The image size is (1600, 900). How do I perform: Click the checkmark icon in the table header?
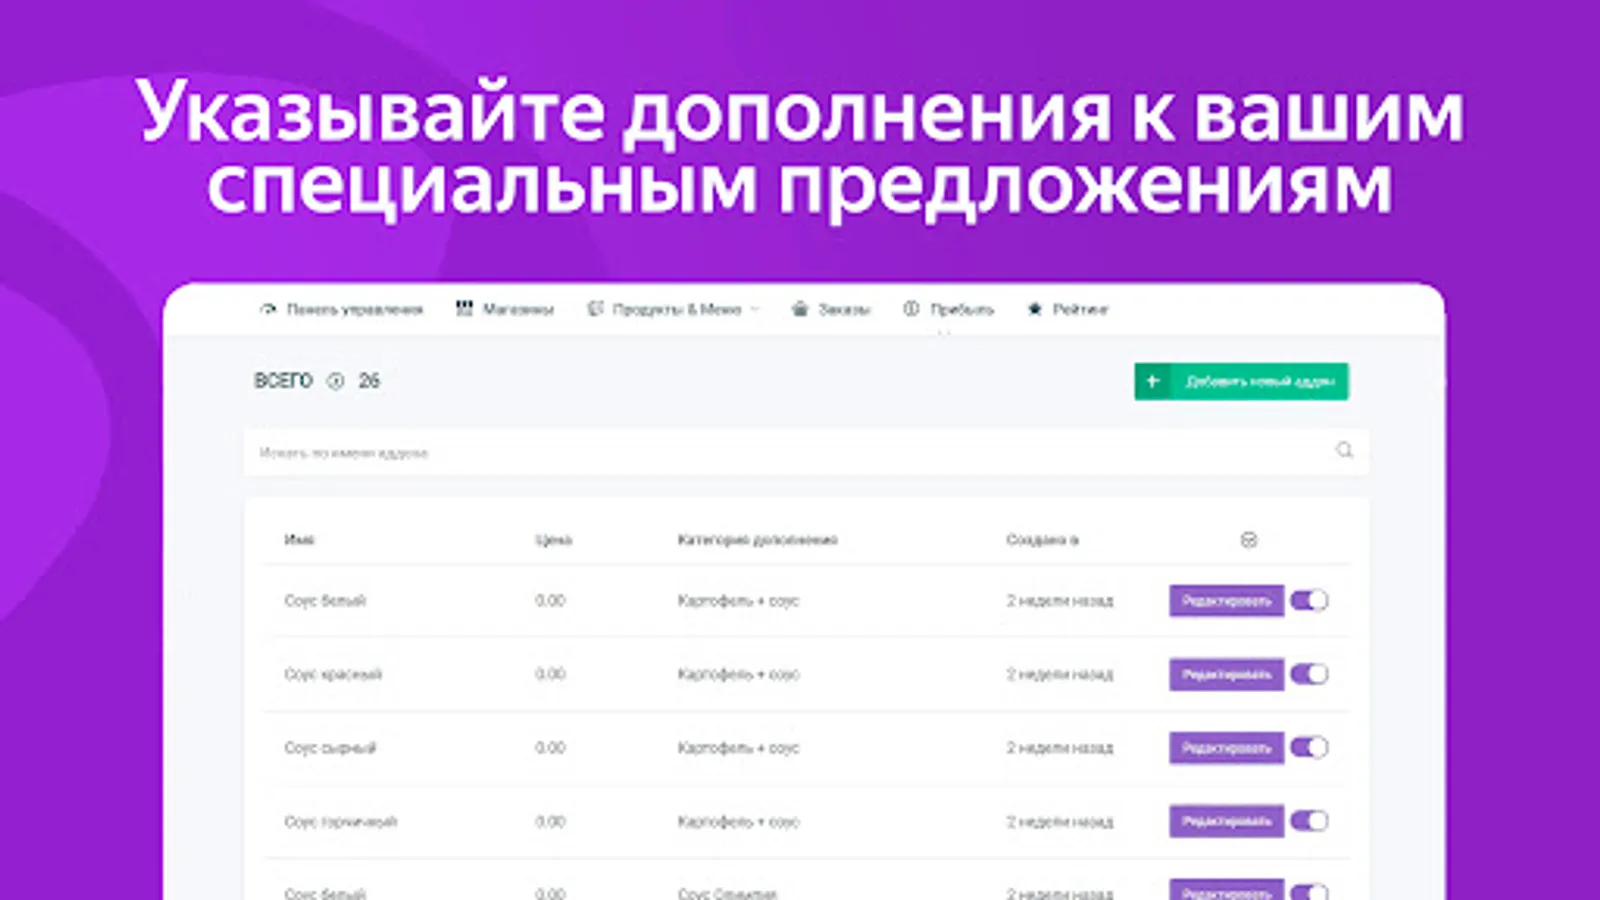point(1249,540)
